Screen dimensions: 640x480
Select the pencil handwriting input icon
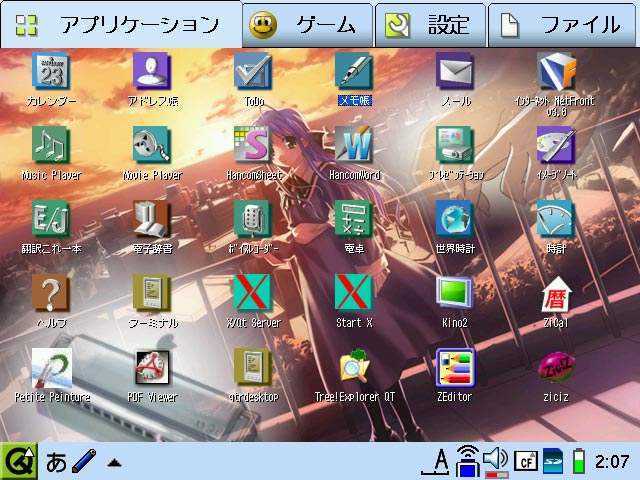84,462
